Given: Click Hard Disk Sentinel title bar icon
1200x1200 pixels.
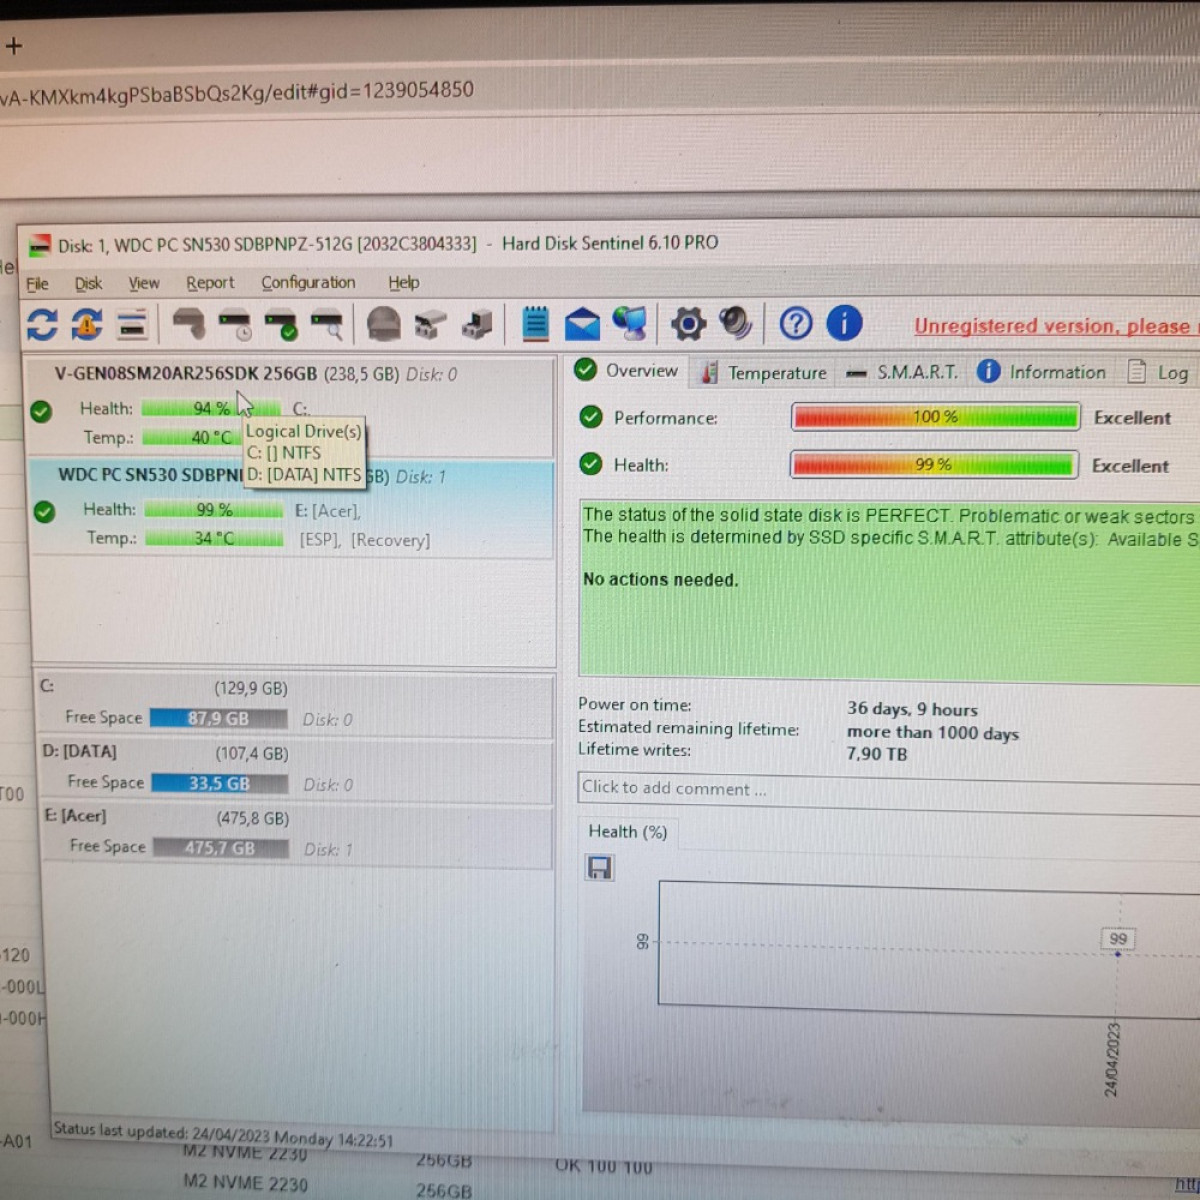Looking at the screenshot, I should click(39, 246).
